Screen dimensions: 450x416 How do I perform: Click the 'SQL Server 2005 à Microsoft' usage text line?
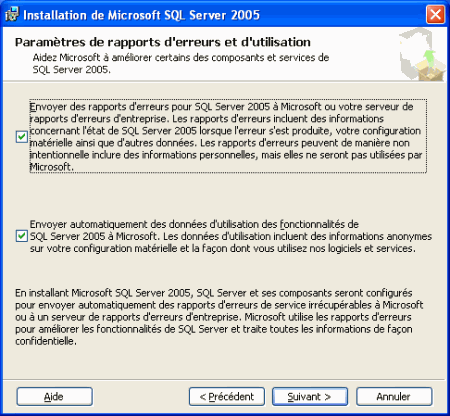click(x=231, y=236)
